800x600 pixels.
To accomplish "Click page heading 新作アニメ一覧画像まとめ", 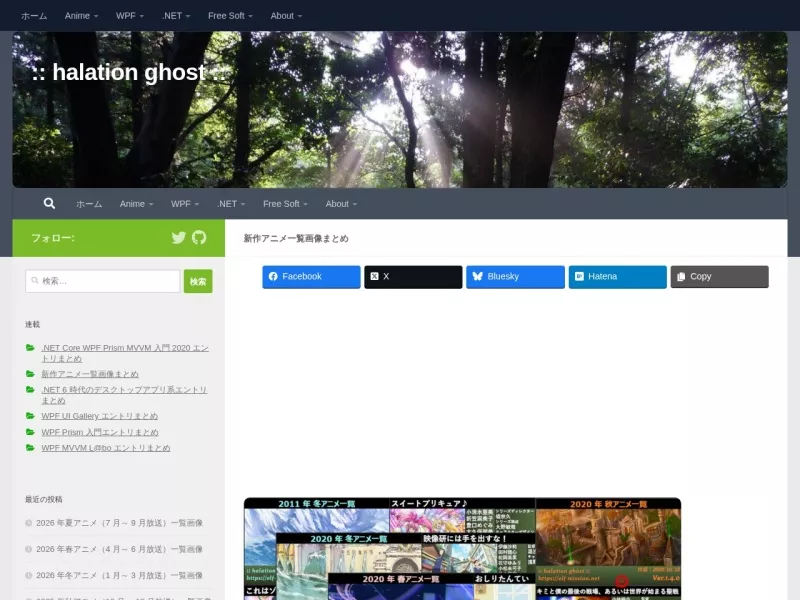I will coord(296,238).
